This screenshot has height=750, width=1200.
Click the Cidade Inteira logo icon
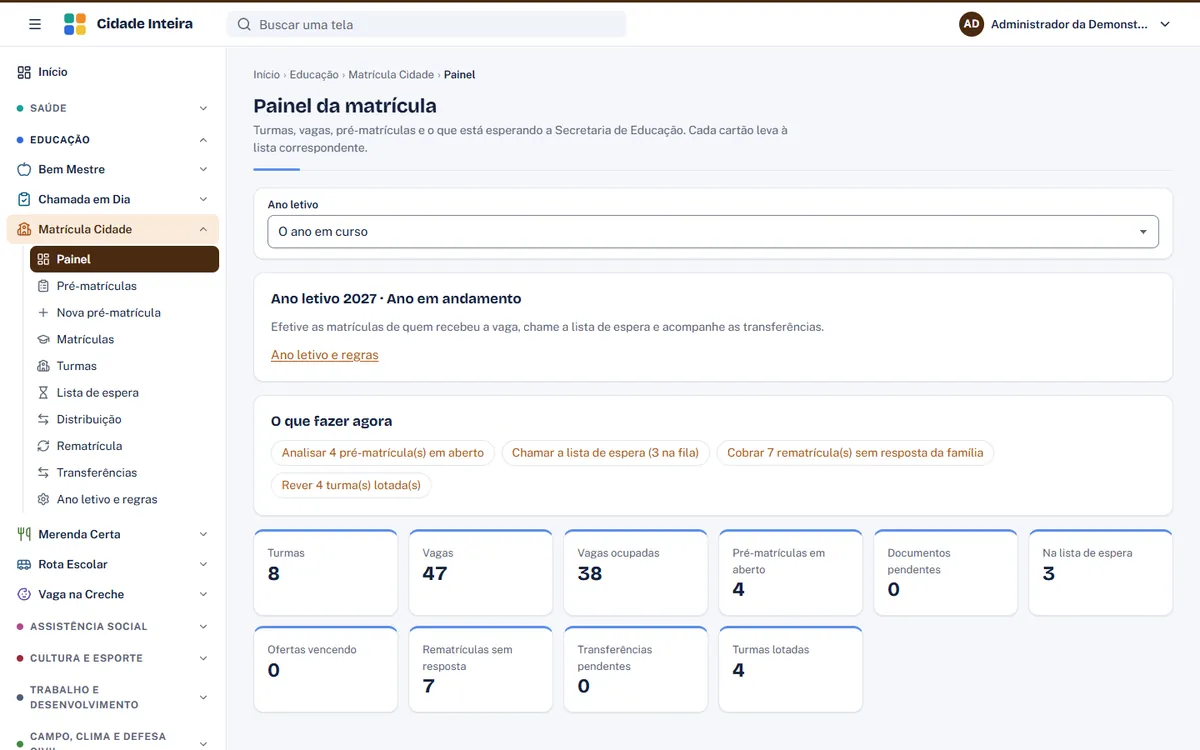[75, 24]
